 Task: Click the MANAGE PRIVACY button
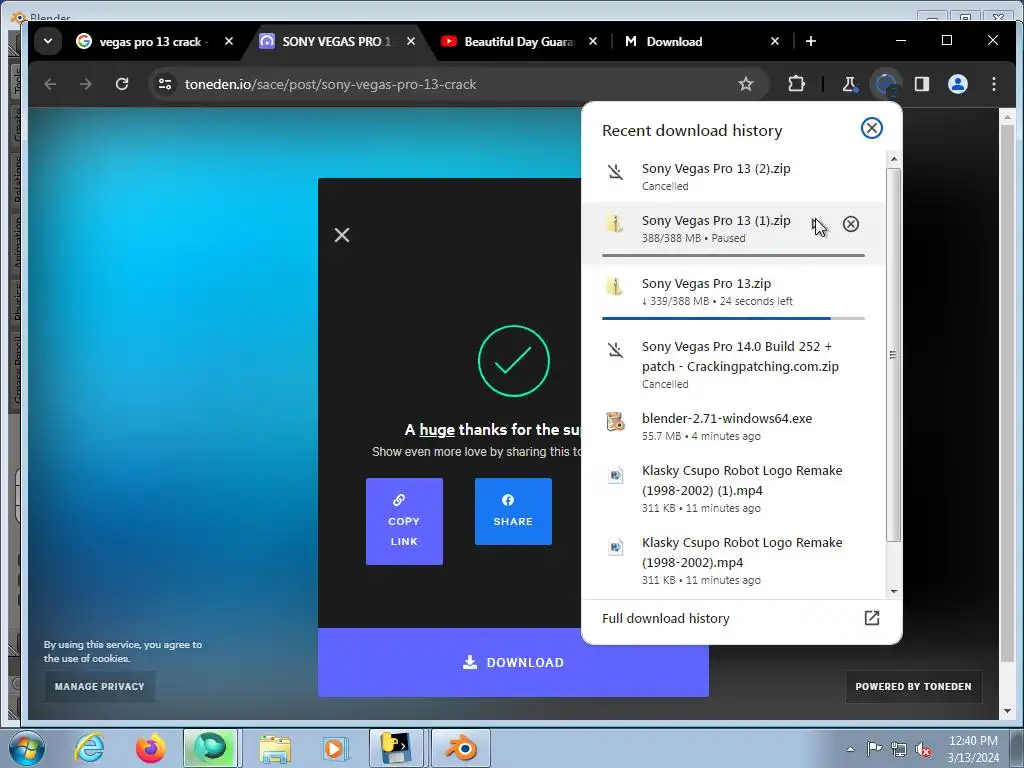(100, 686)
